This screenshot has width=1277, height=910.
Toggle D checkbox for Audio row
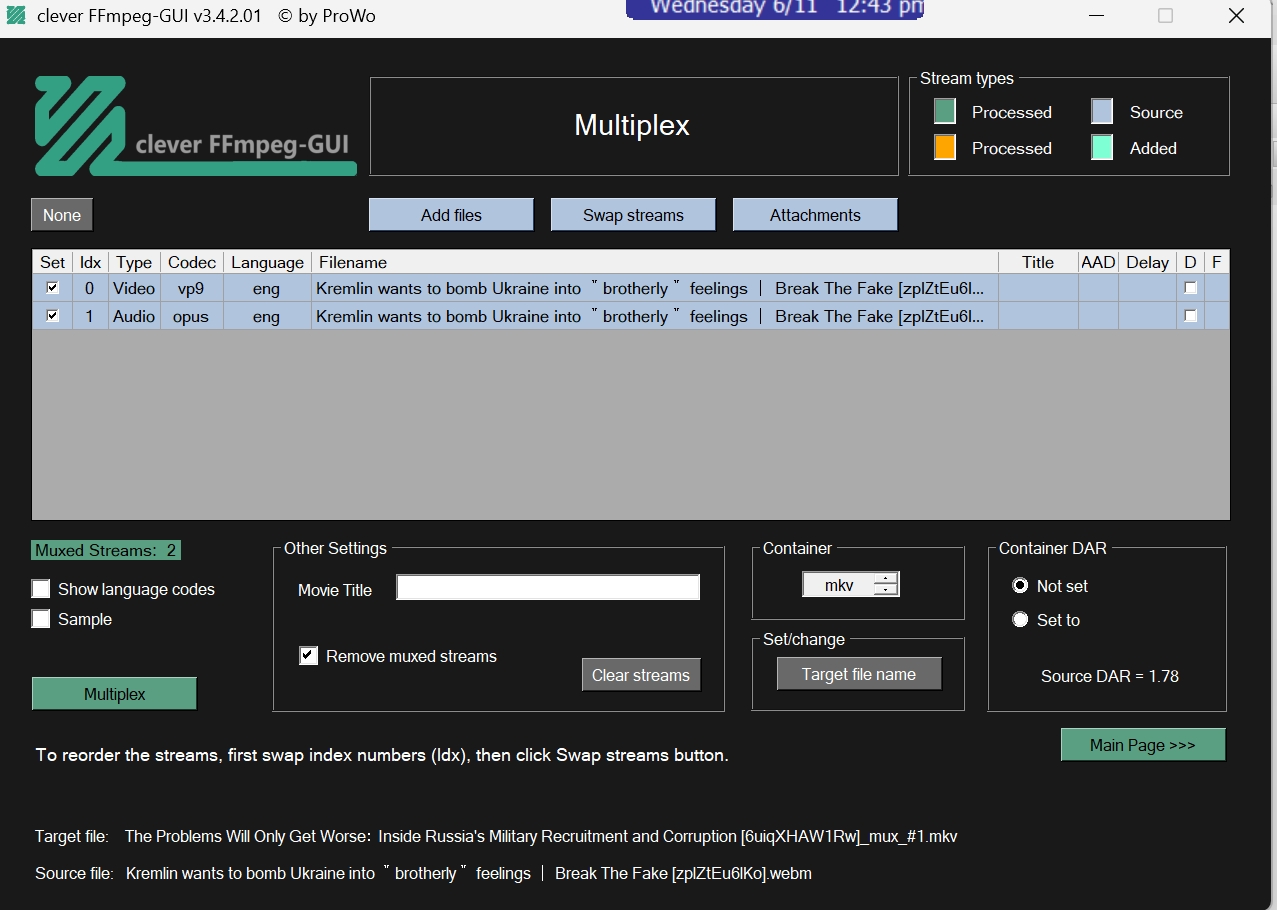coord(1190,316)
